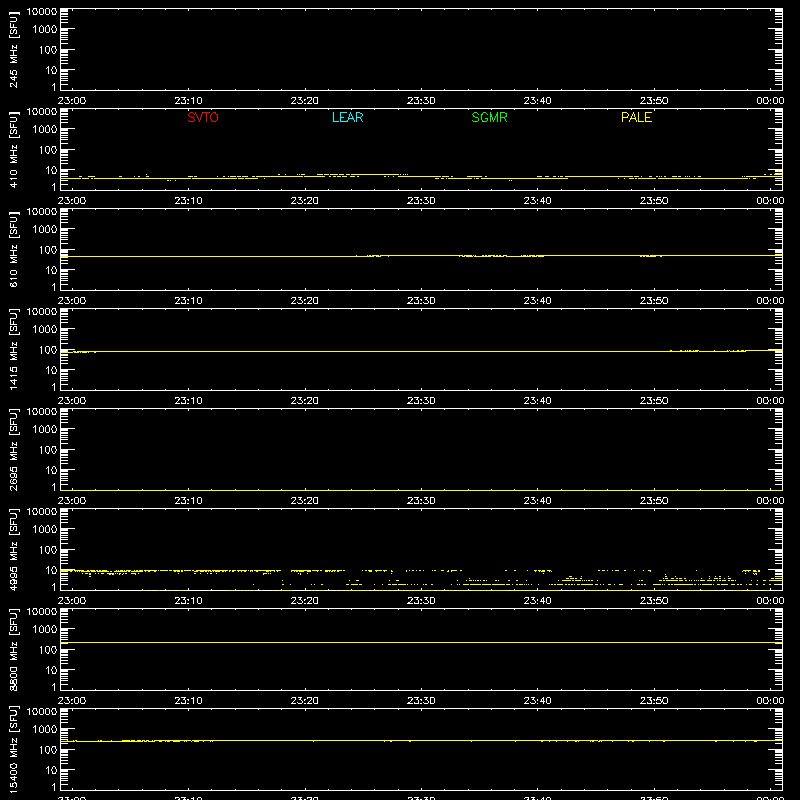Click the 23:40 label below the 410 MHz plot
This screenshot has width=800, height=800.
tap(537, 201)
